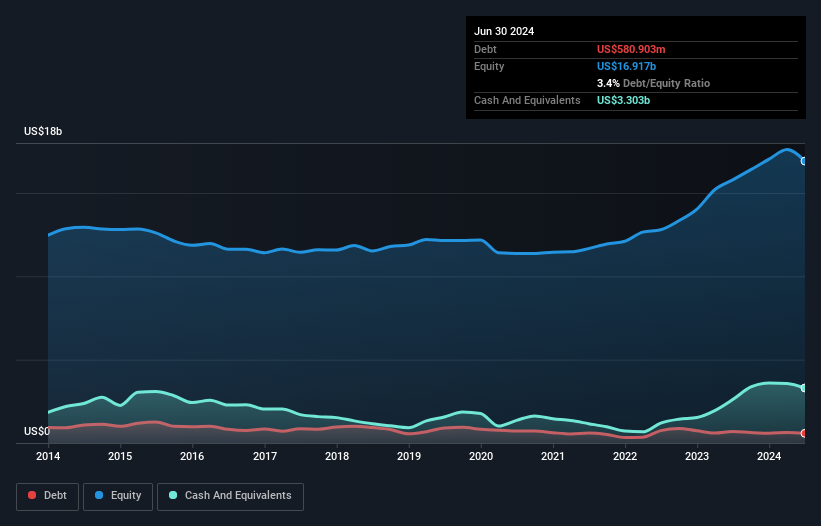Image resolution: width=821 pixels, height=526 pixels.
Task: Click the 2014 x-axis label
Action: tap(48, 456)
